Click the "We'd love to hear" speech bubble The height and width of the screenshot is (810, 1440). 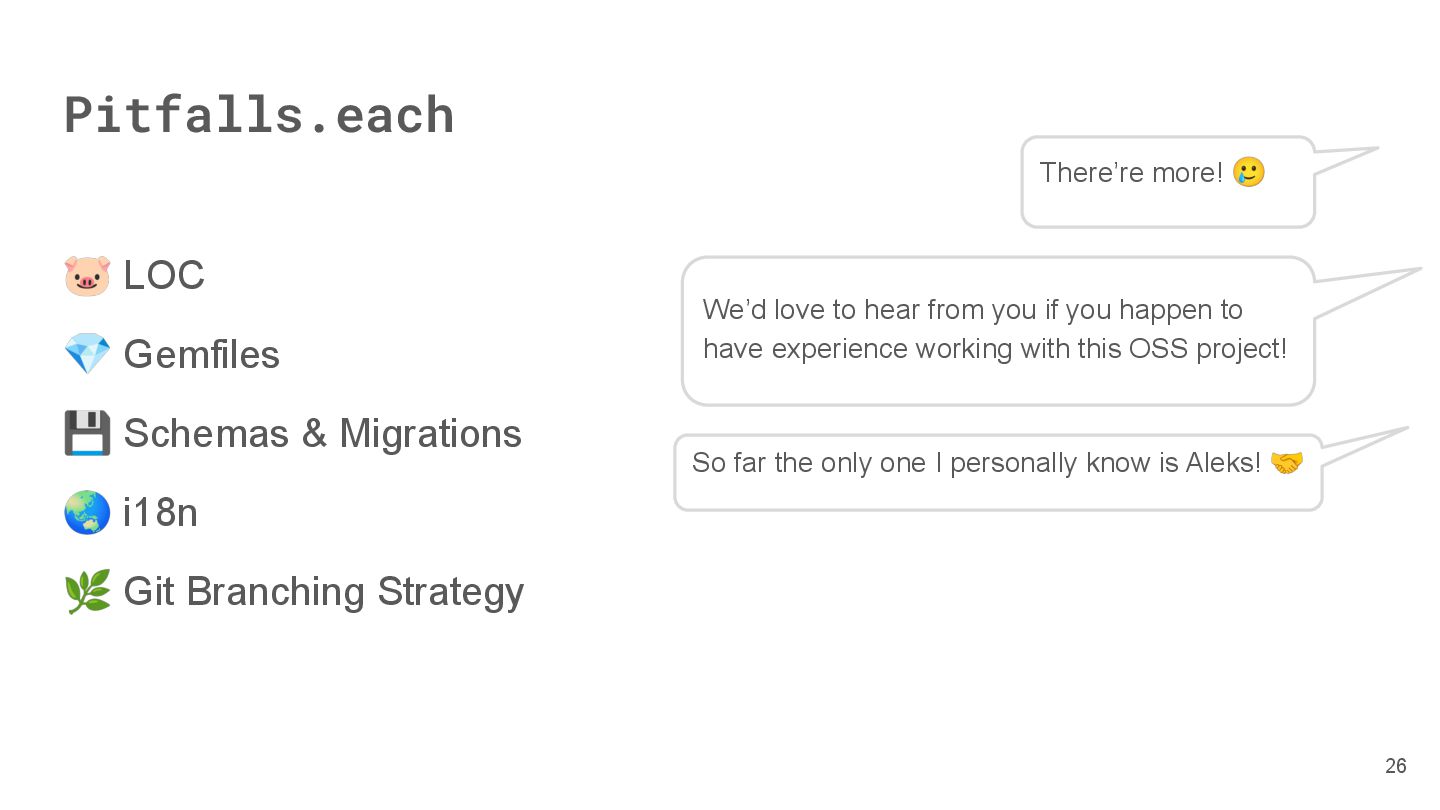click(998, 331)
